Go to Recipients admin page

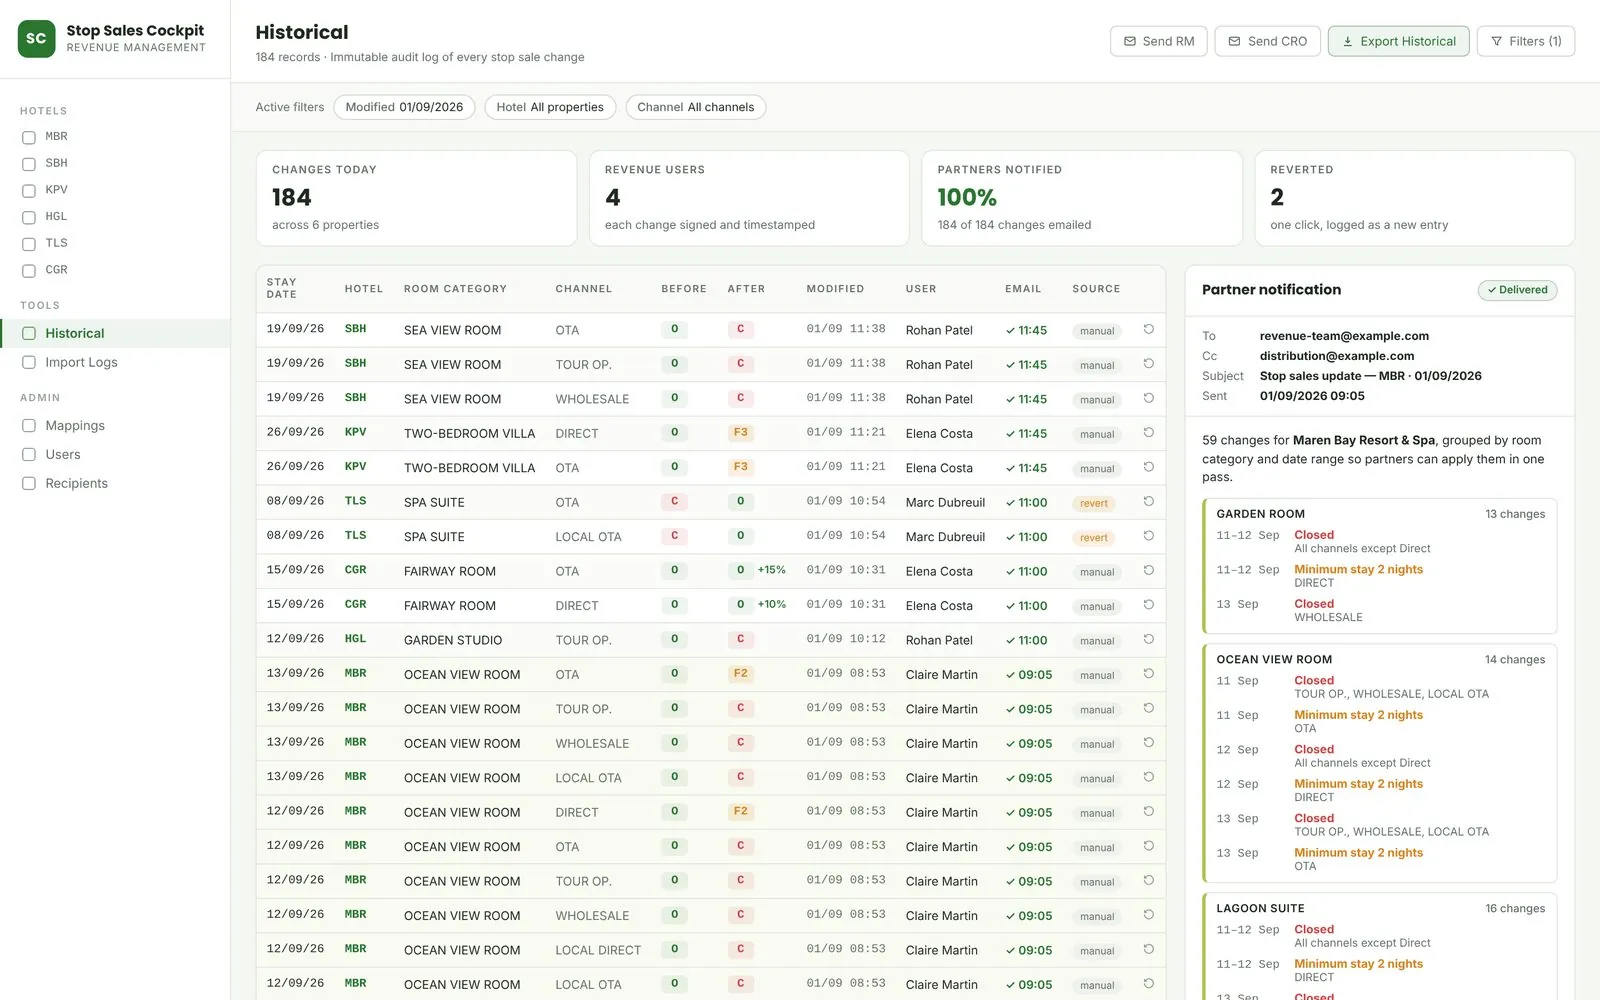[115, 483]
